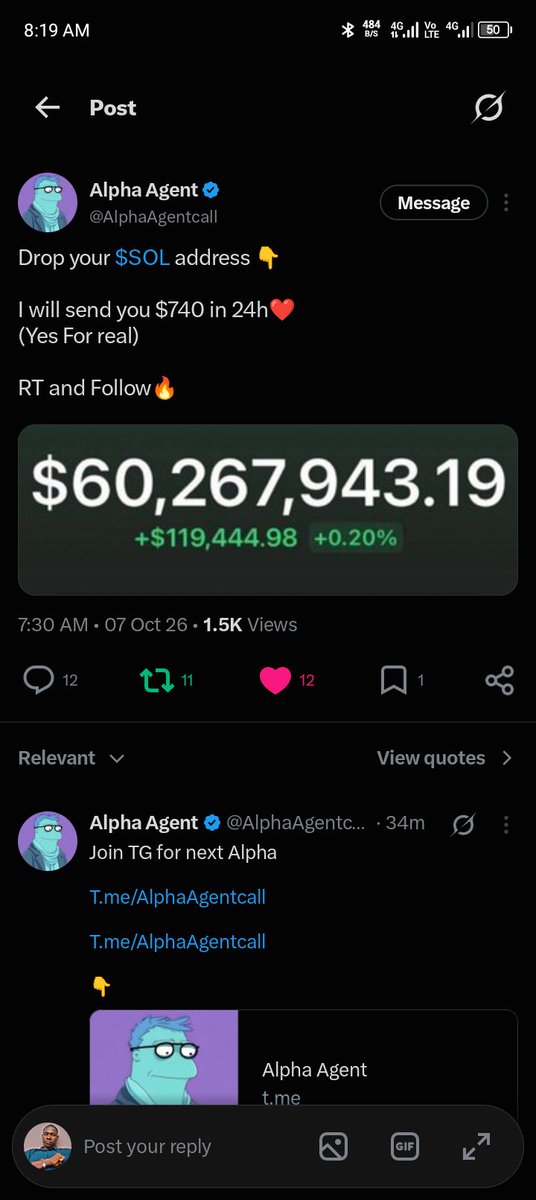Undo the retweet on the post
Image resolution: width=536 pixels, height=1200 pixels.
coord(156,681)
